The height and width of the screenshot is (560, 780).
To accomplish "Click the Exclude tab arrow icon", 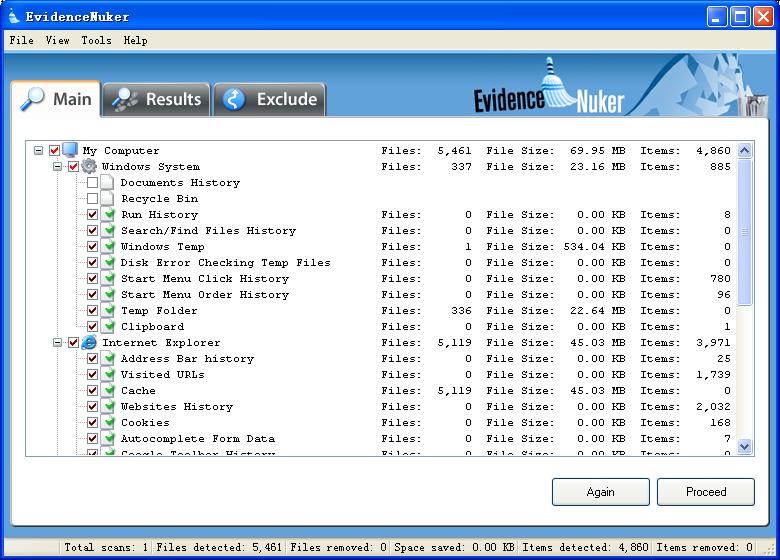I will click(x=235, y=100).
